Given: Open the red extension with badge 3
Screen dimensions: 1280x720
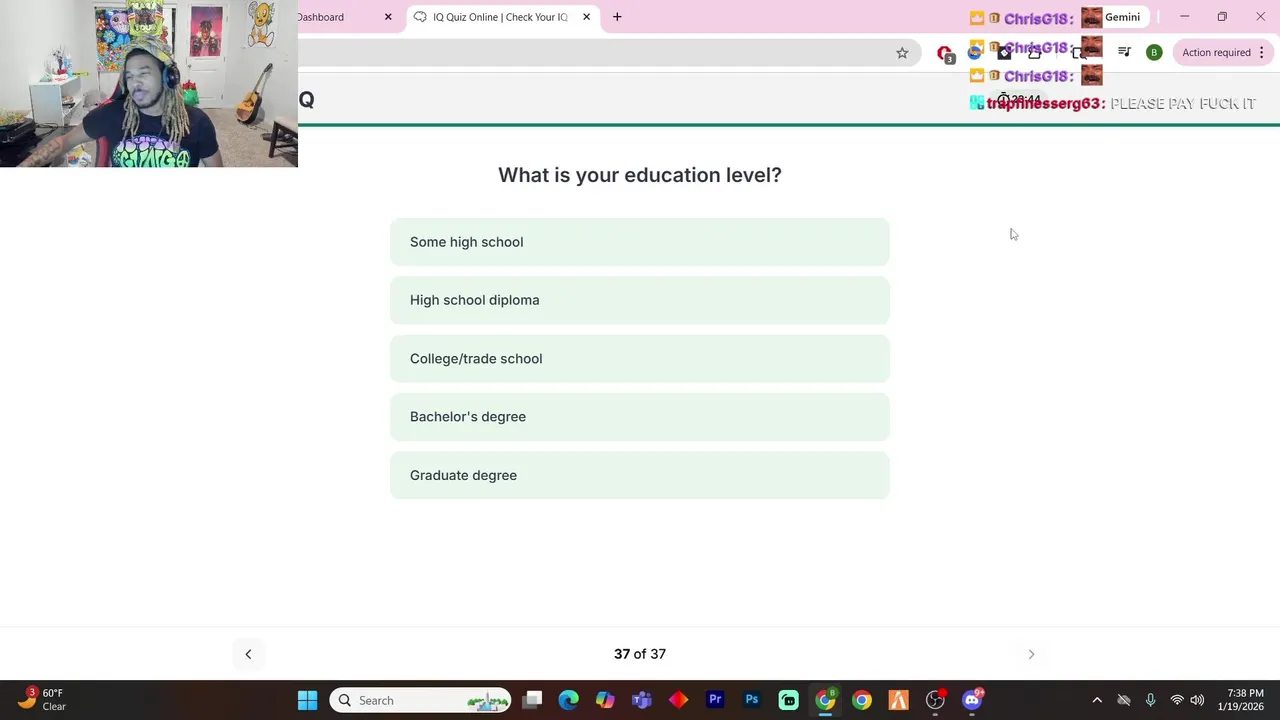Looking at the screenshot, I should (945, 53).
